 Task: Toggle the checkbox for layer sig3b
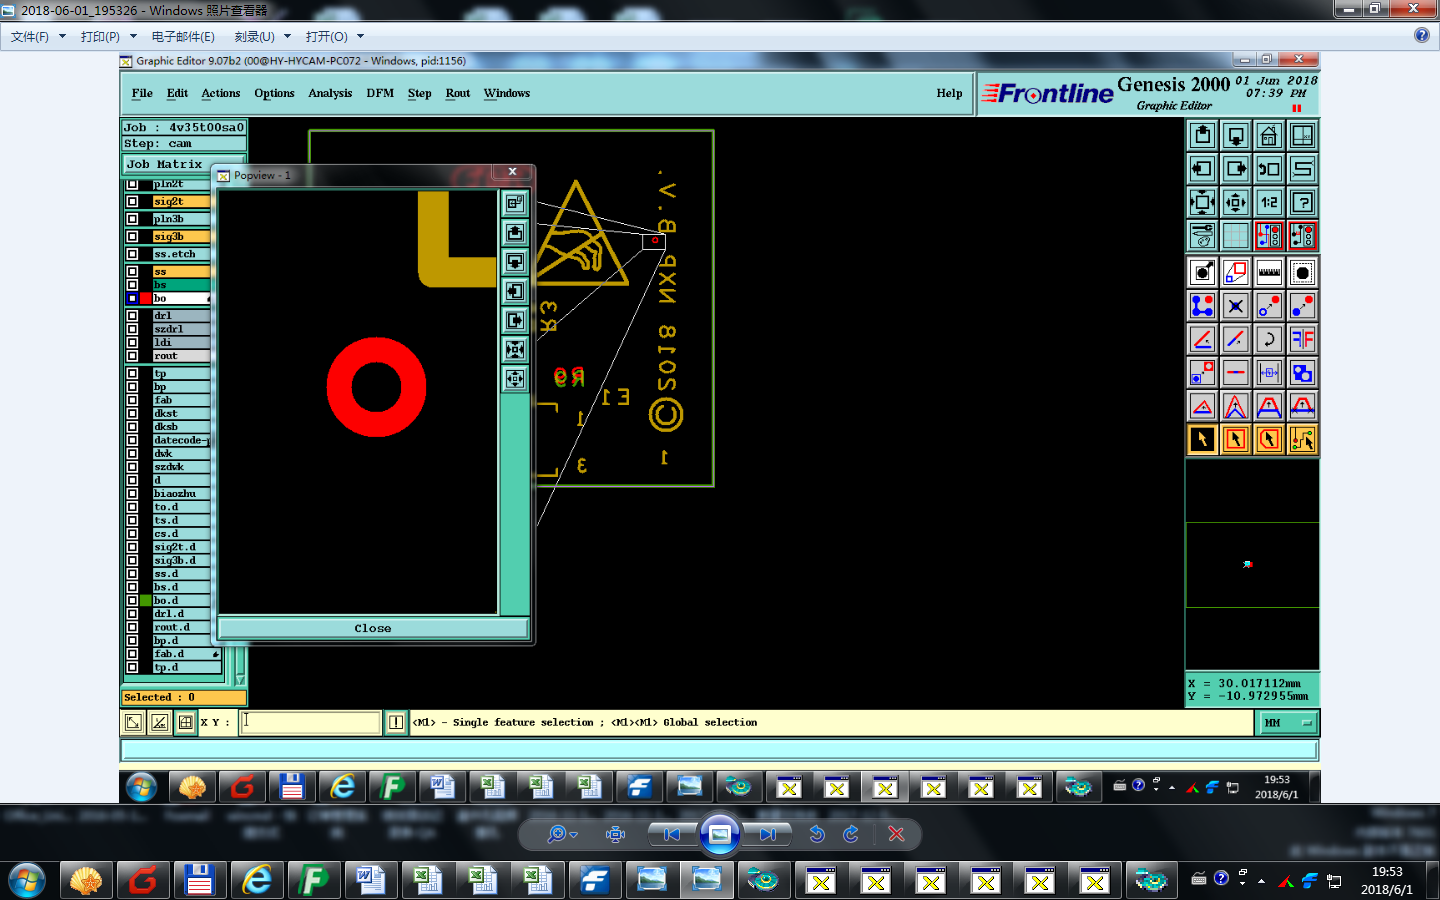[x=132, y=237]
